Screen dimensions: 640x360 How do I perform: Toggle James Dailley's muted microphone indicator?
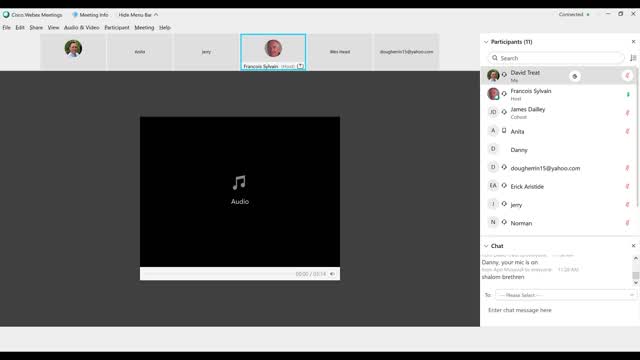click(x=627, y=113)
